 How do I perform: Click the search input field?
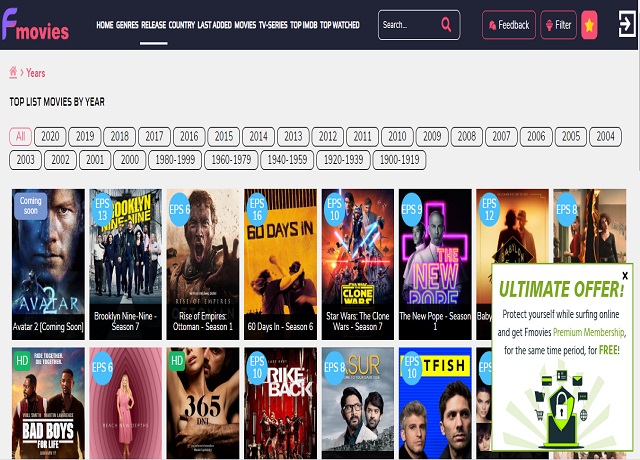coord(405,25)
